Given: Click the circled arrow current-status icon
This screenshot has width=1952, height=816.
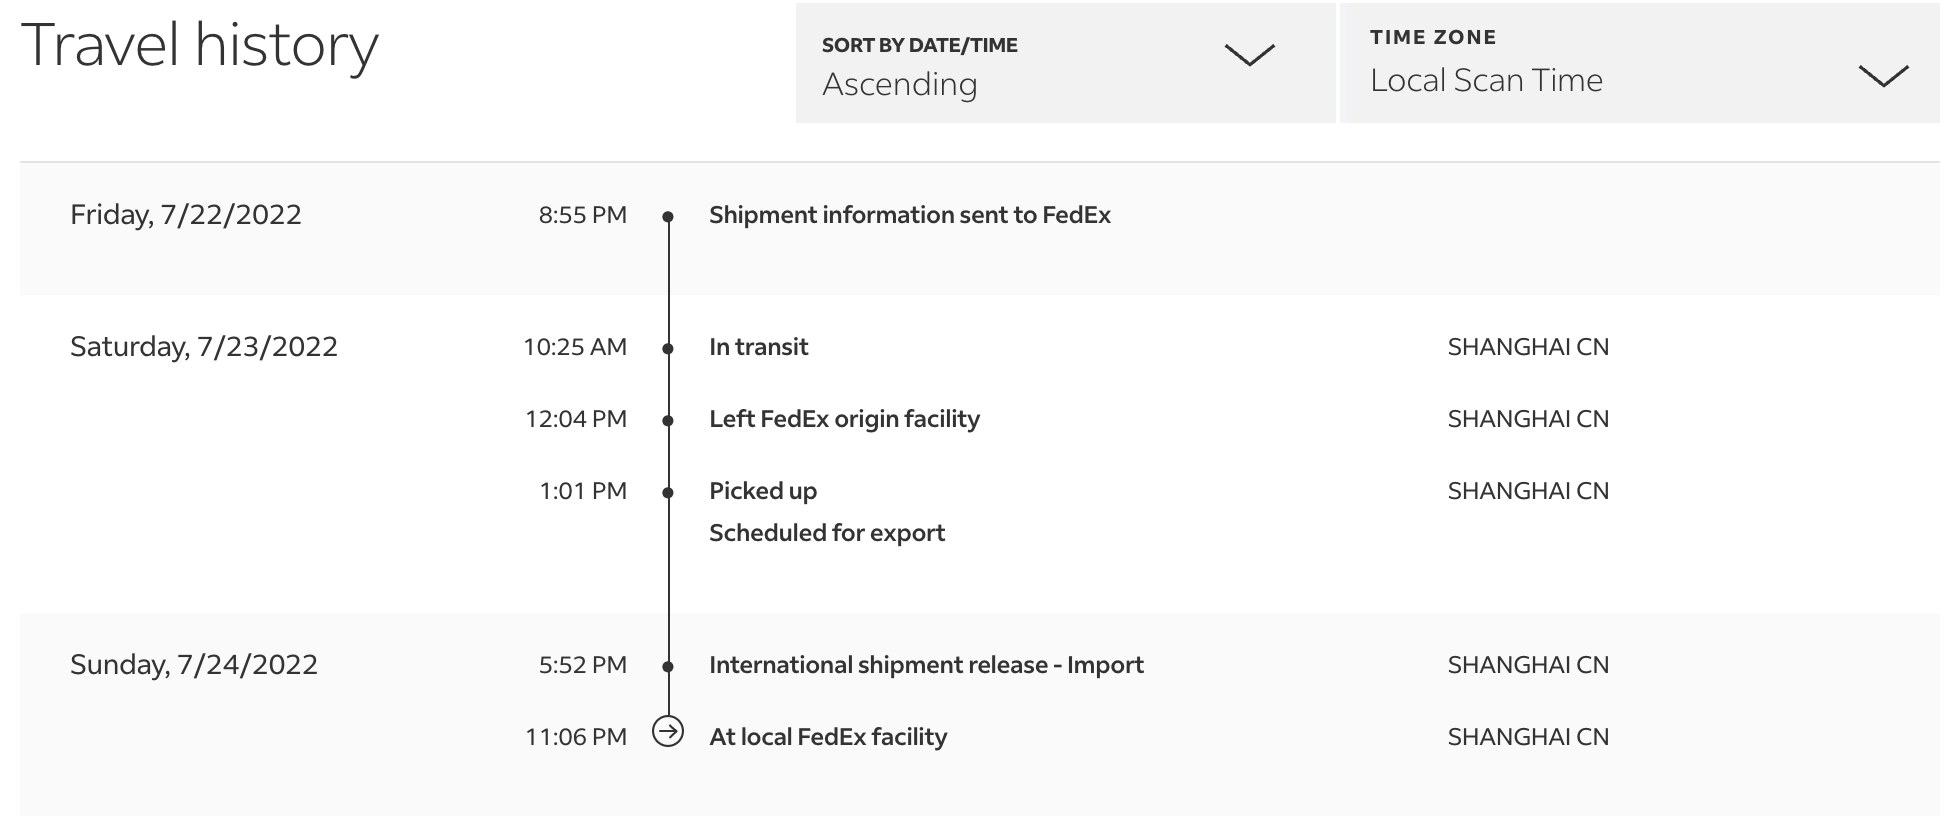Looking at the screenshot, I should pos(668,732).
